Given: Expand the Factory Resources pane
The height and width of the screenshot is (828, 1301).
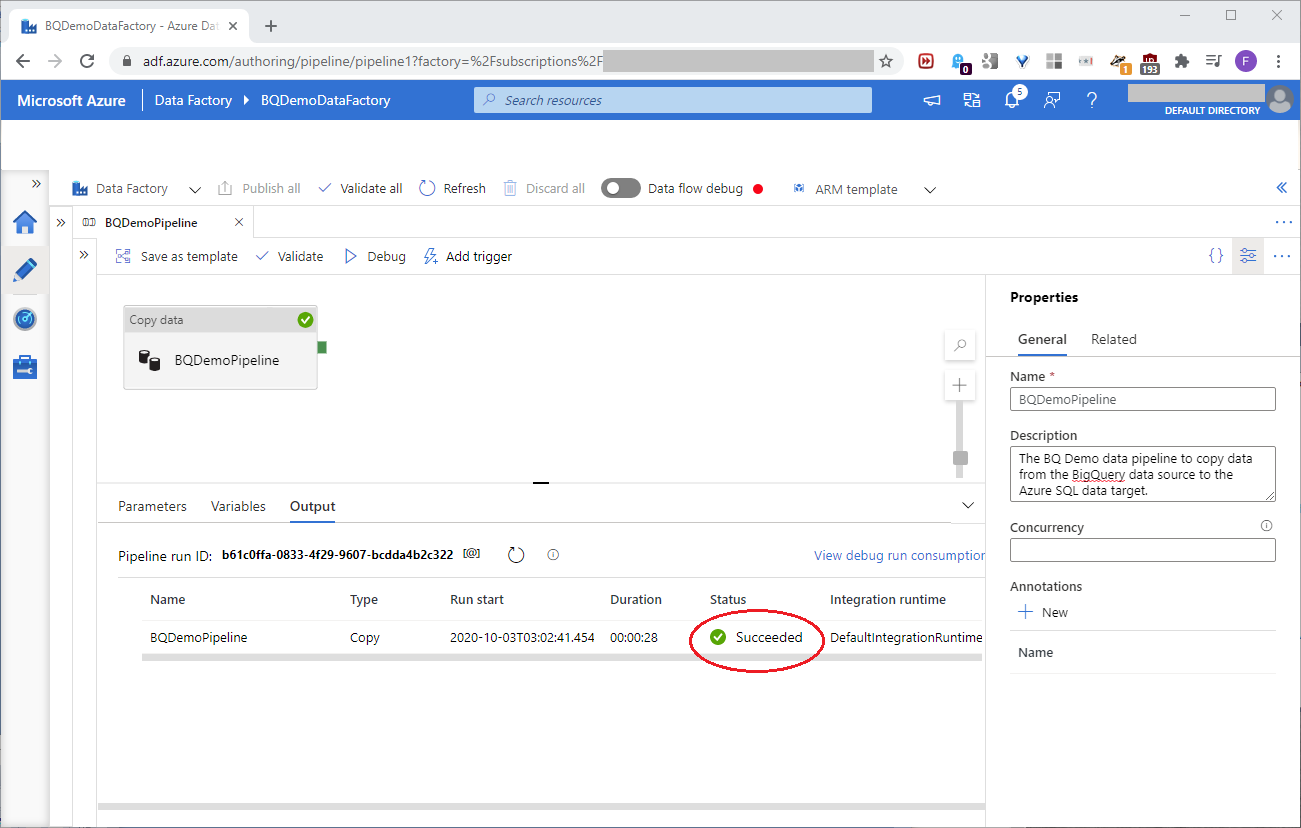Looking at the screenshot, I should [60, 222].
